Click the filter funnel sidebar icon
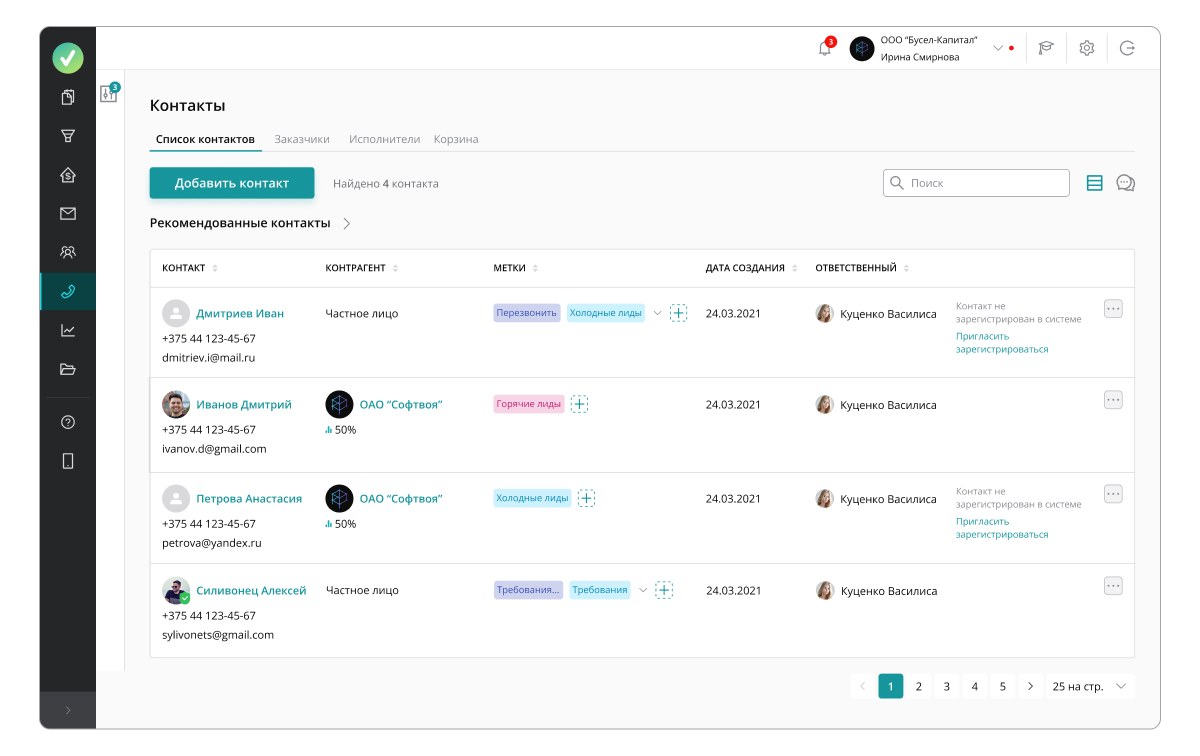Viewport: 1200px width, 756px height. click(68, 136)
